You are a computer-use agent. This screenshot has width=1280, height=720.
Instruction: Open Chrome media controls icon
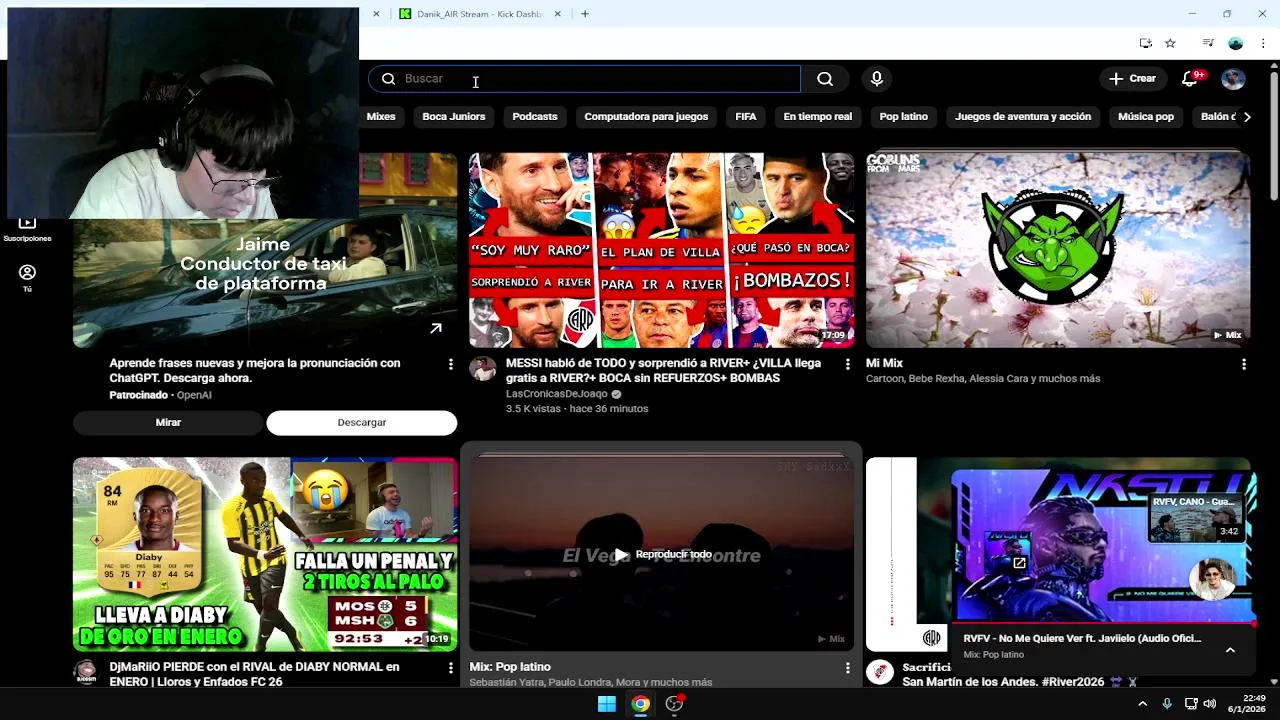pos(1208,43)
